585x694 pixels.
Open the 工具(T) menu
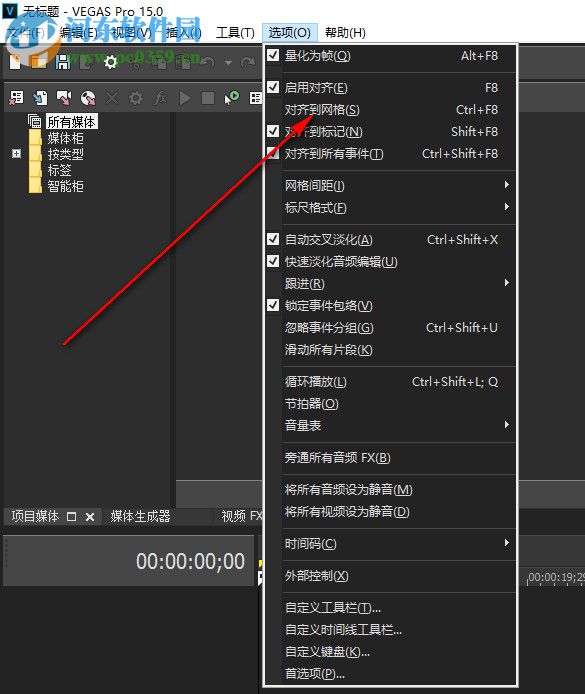235,33
